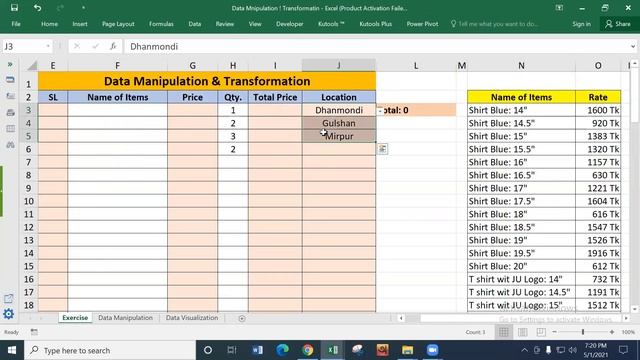Viewport: 640px width, 360px height.
Task: Switch to the Formulas tab
Action: [161, 24]
